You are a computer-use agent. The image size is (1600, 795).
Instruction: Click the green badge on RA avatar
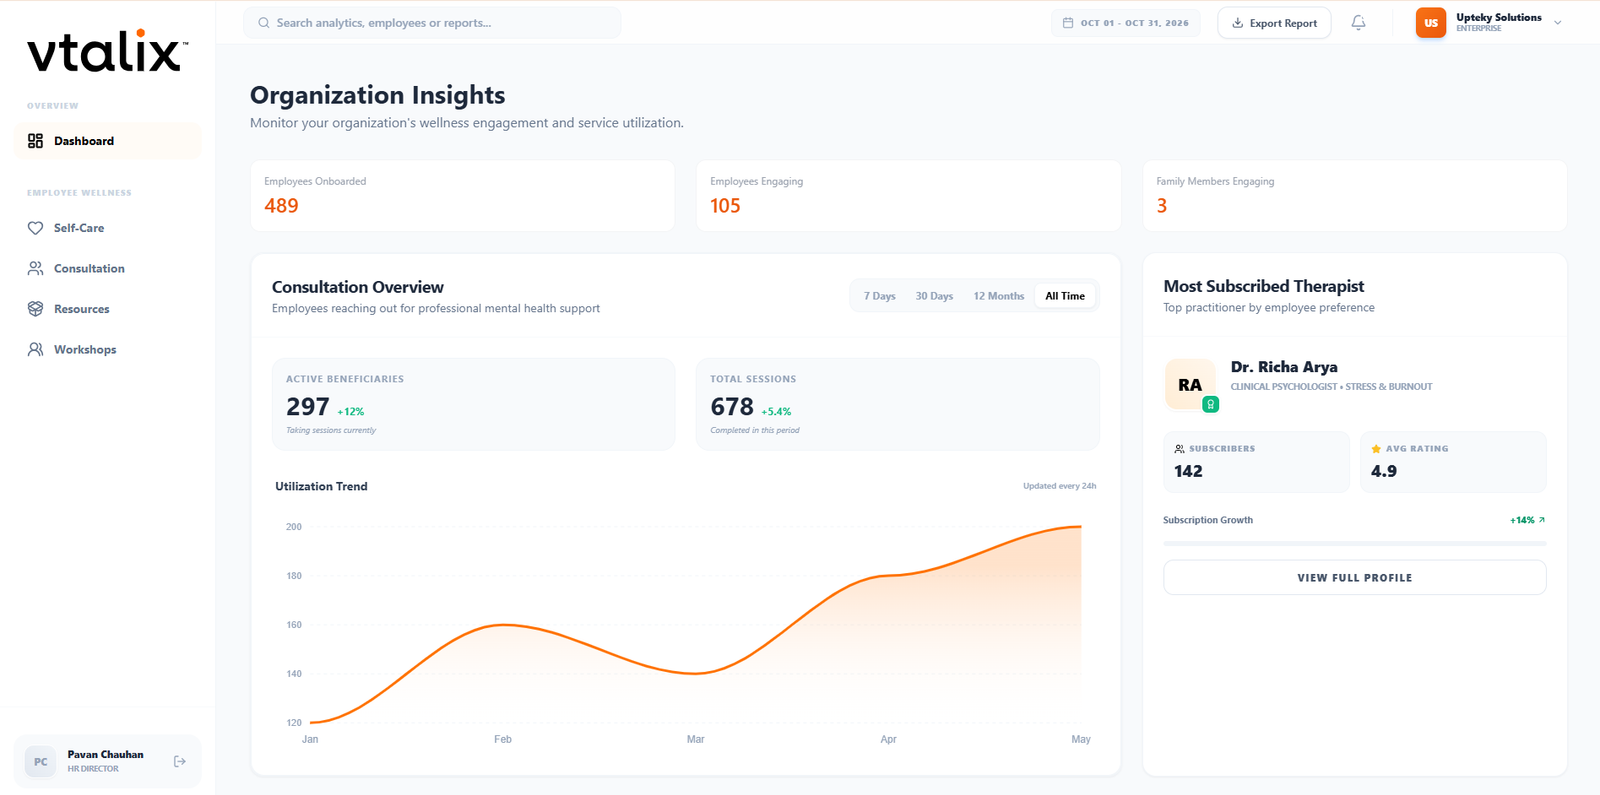coord(1210,405)
